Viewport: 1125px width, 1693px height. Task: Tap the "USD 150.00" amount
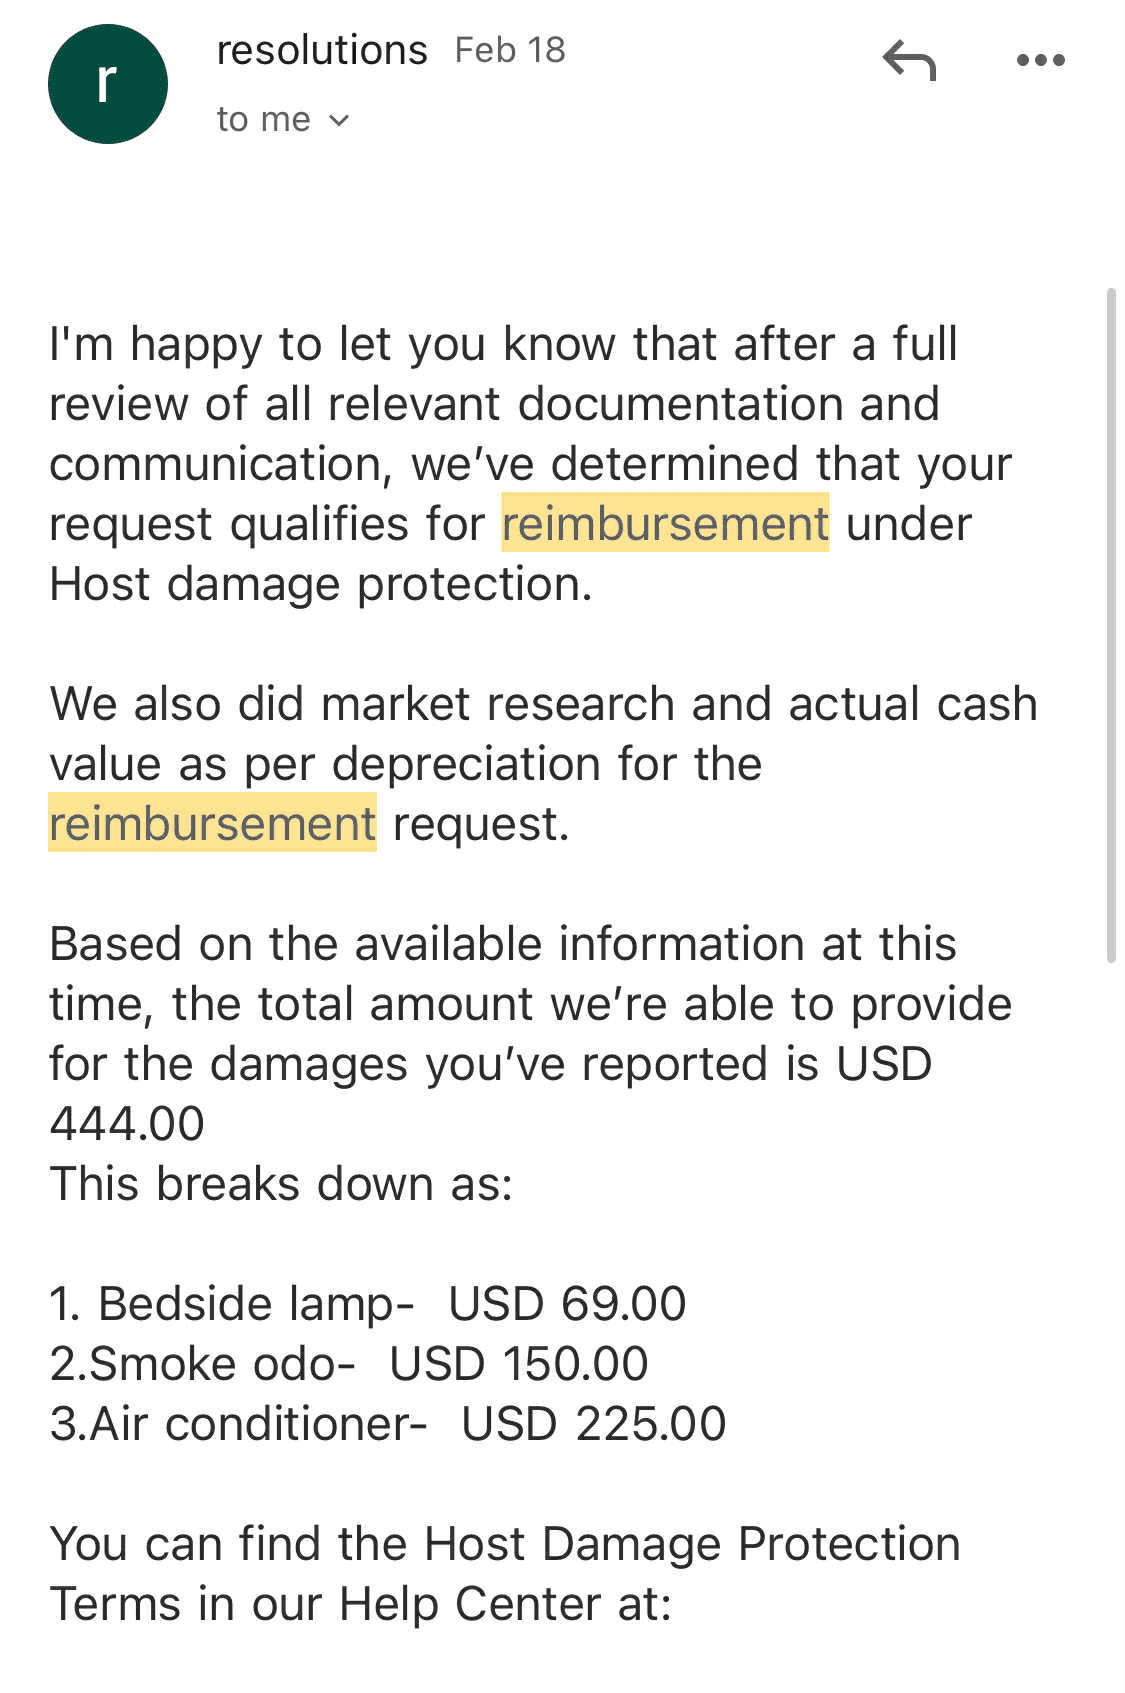[519, 1364]
